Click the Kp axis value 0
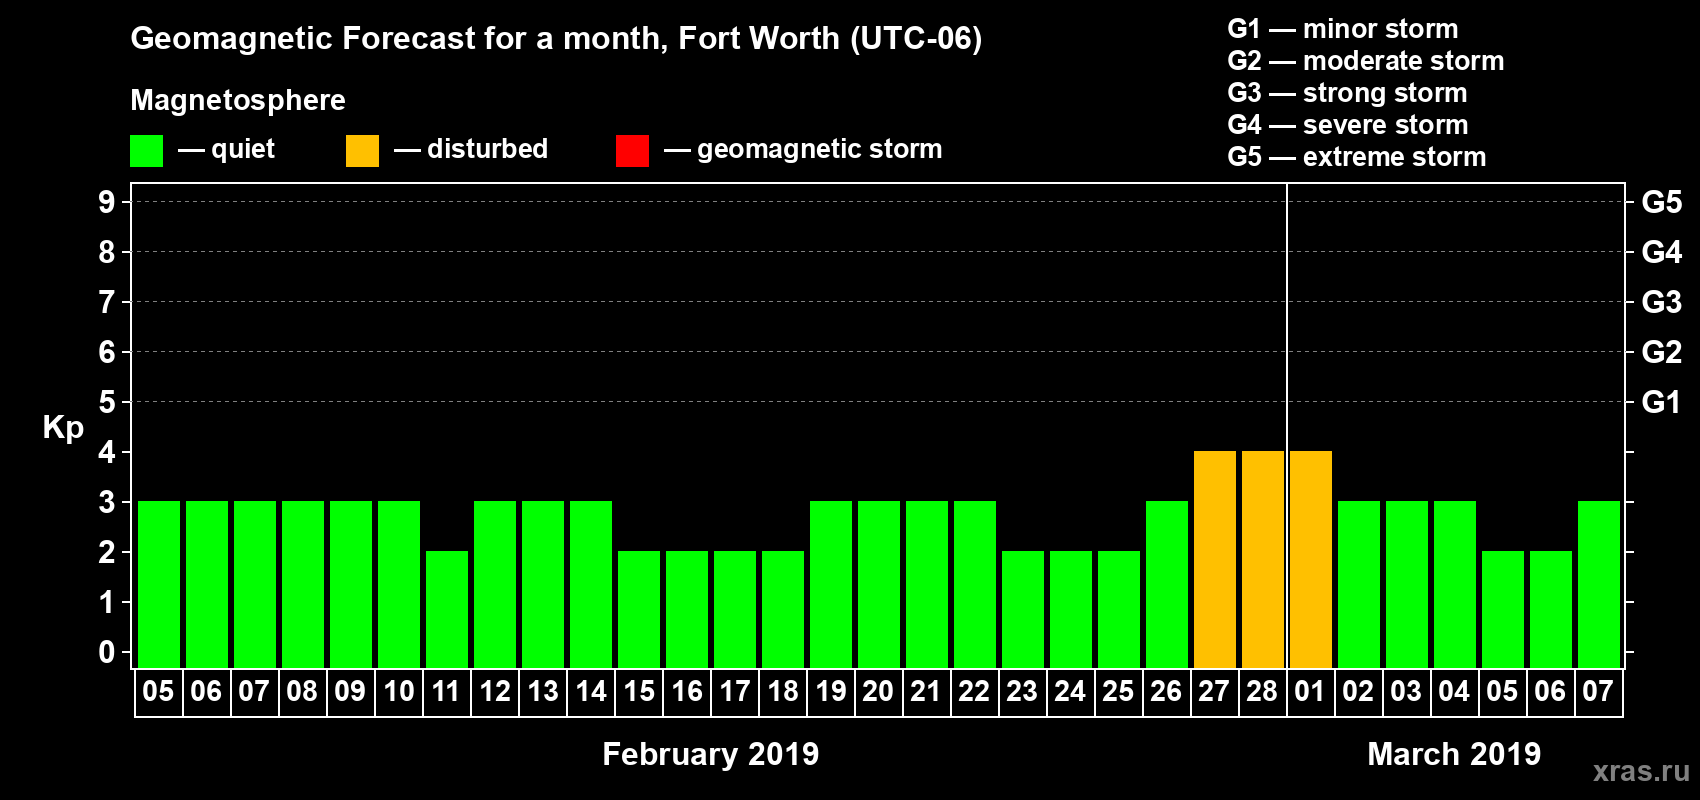1700x800 pixels. click(107, 652)
